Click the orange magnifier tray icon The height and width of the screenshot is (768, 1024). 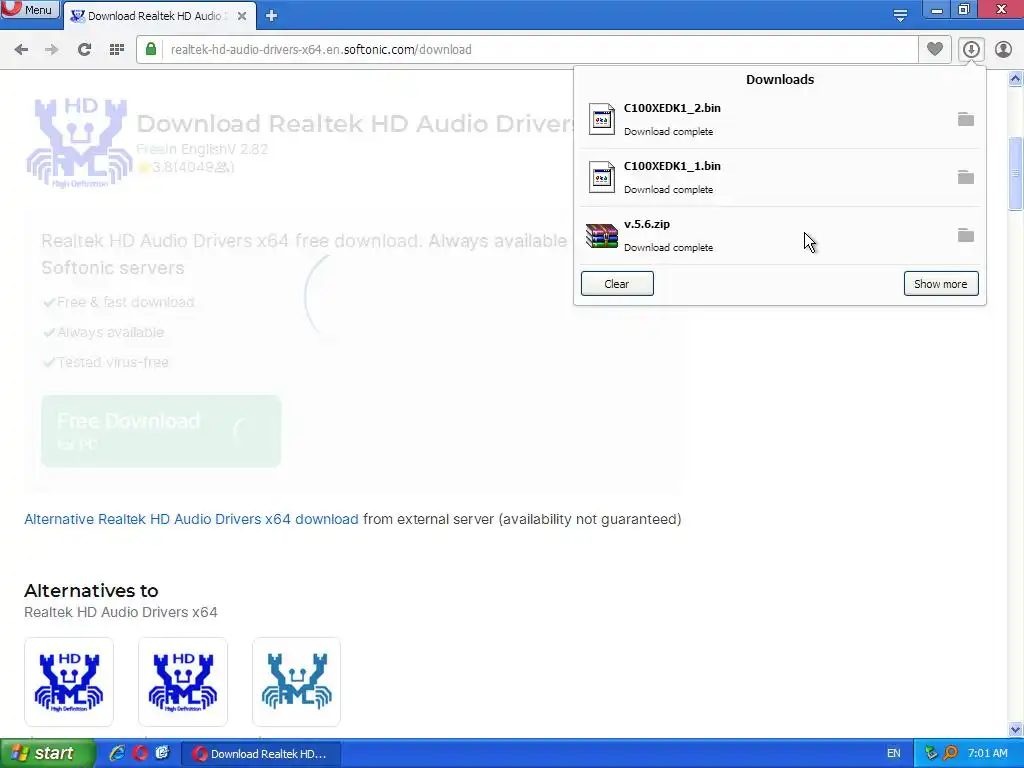click(950, 754)
